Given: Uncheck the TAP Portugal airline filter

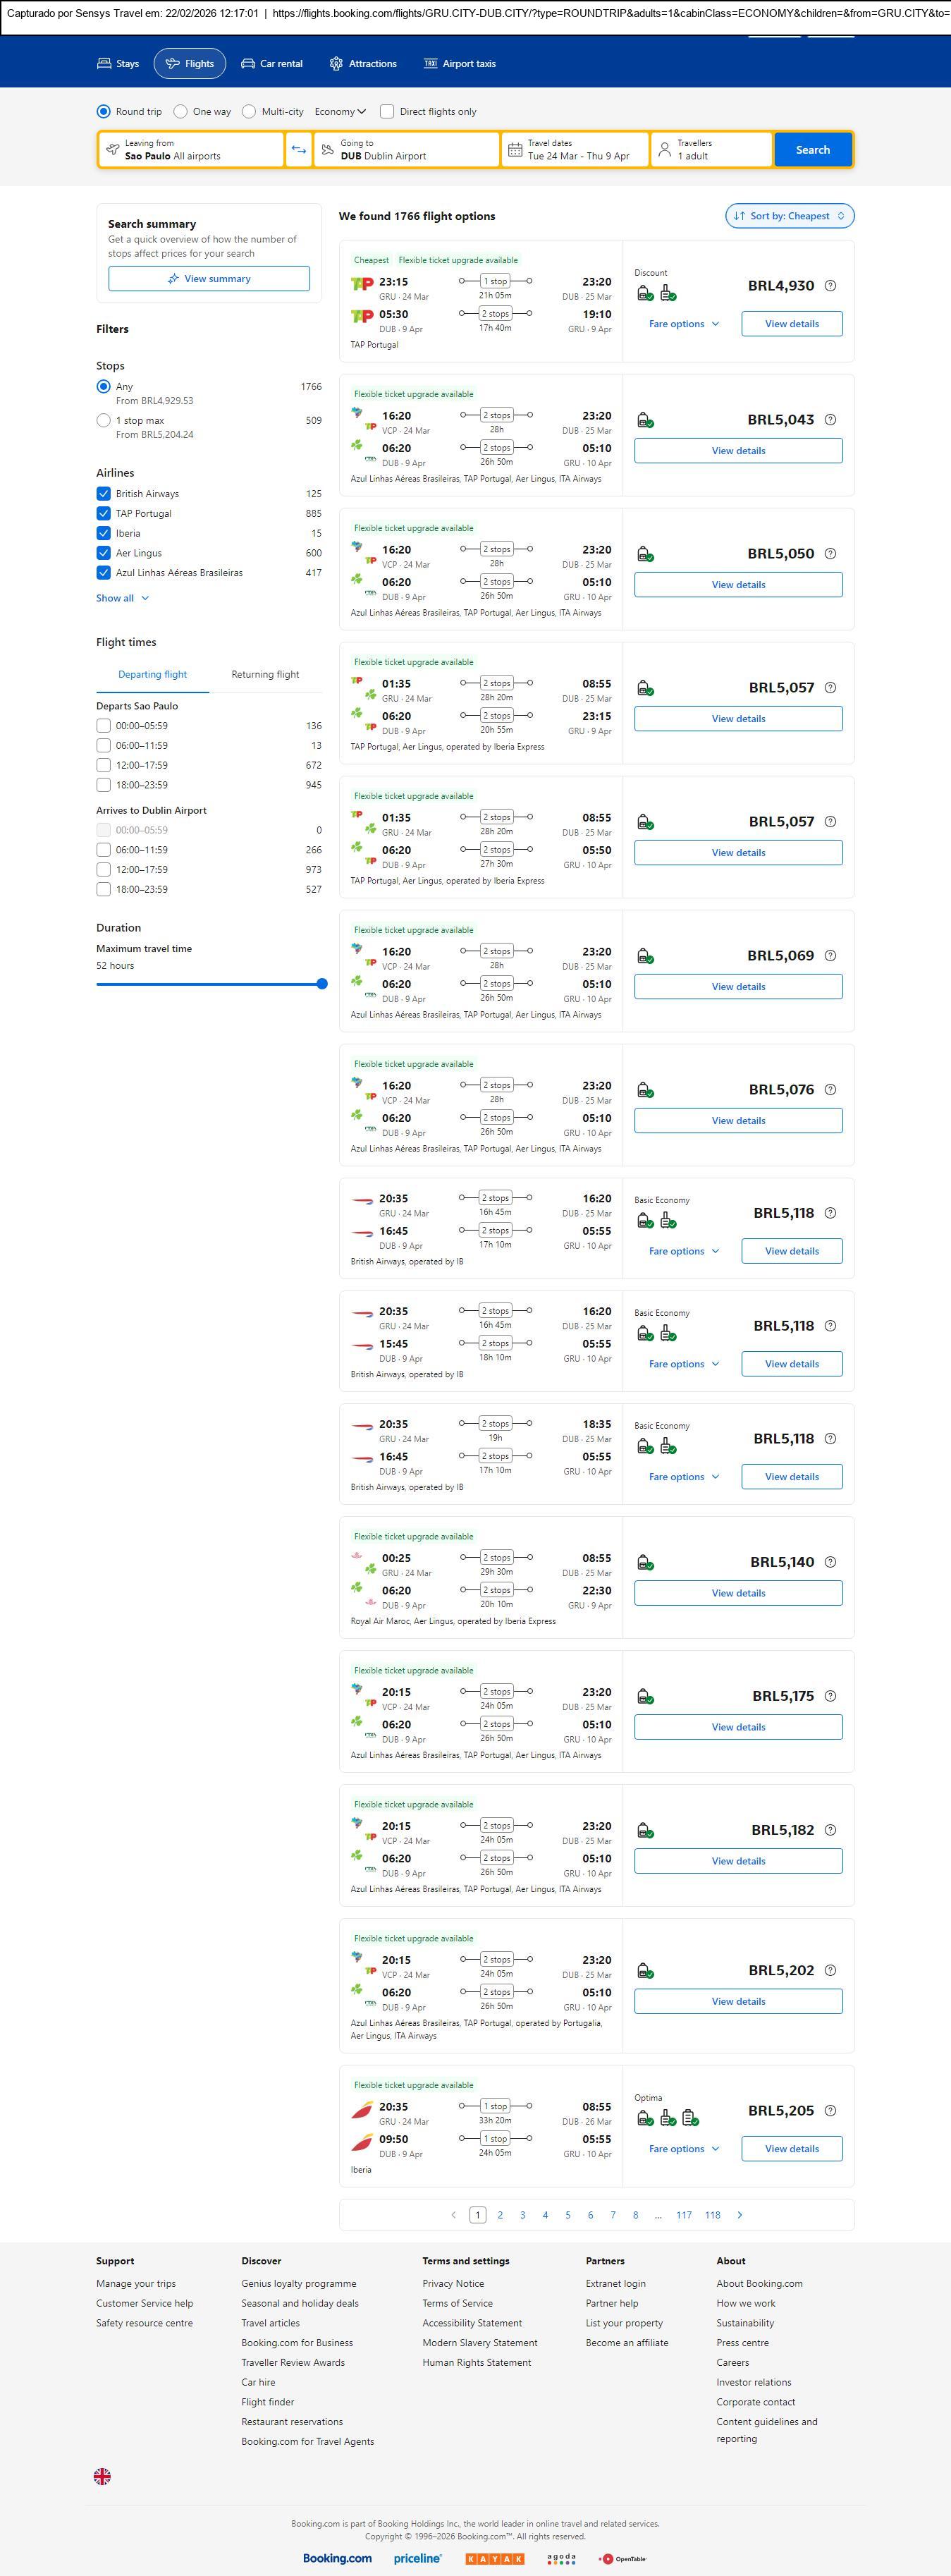Looking at the screenshot, I should (x=103, y=513).
